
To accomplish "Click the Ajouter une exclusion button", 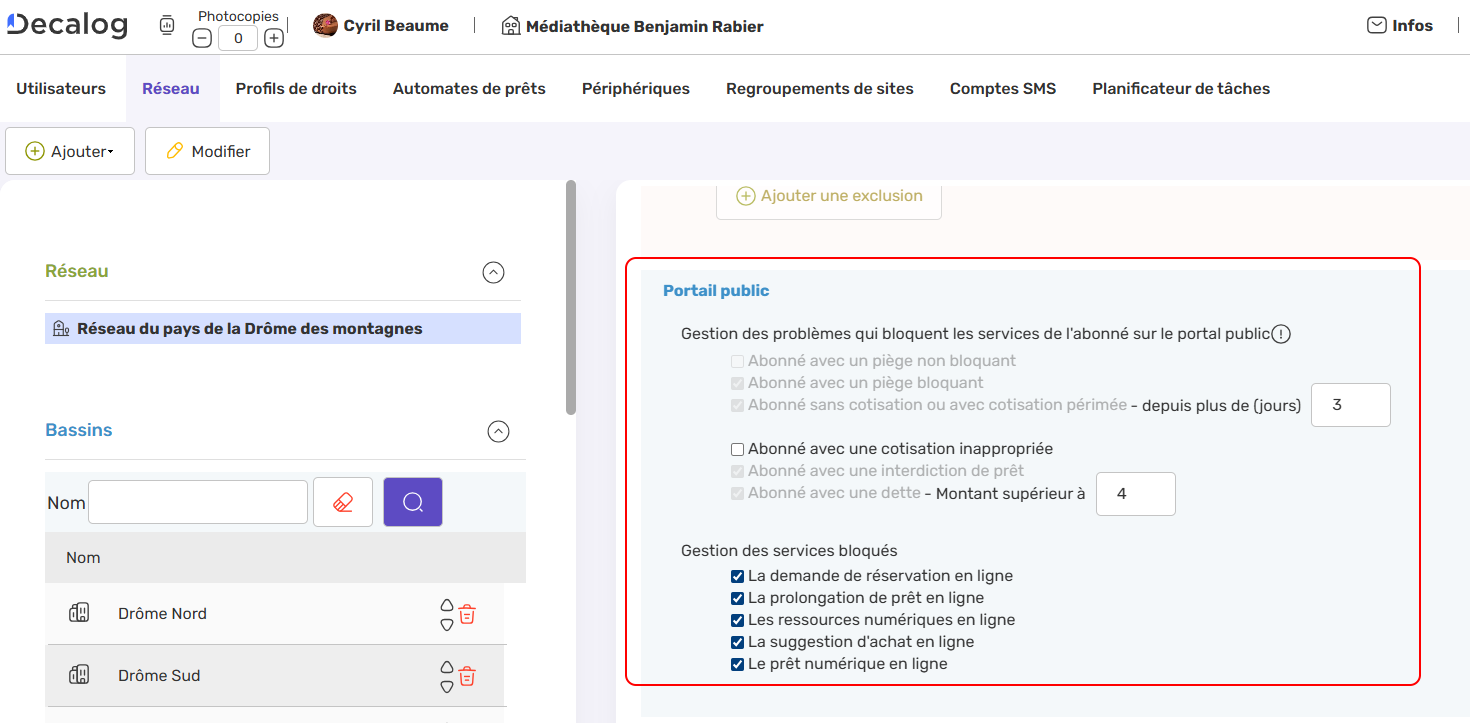I will [828, 195].
